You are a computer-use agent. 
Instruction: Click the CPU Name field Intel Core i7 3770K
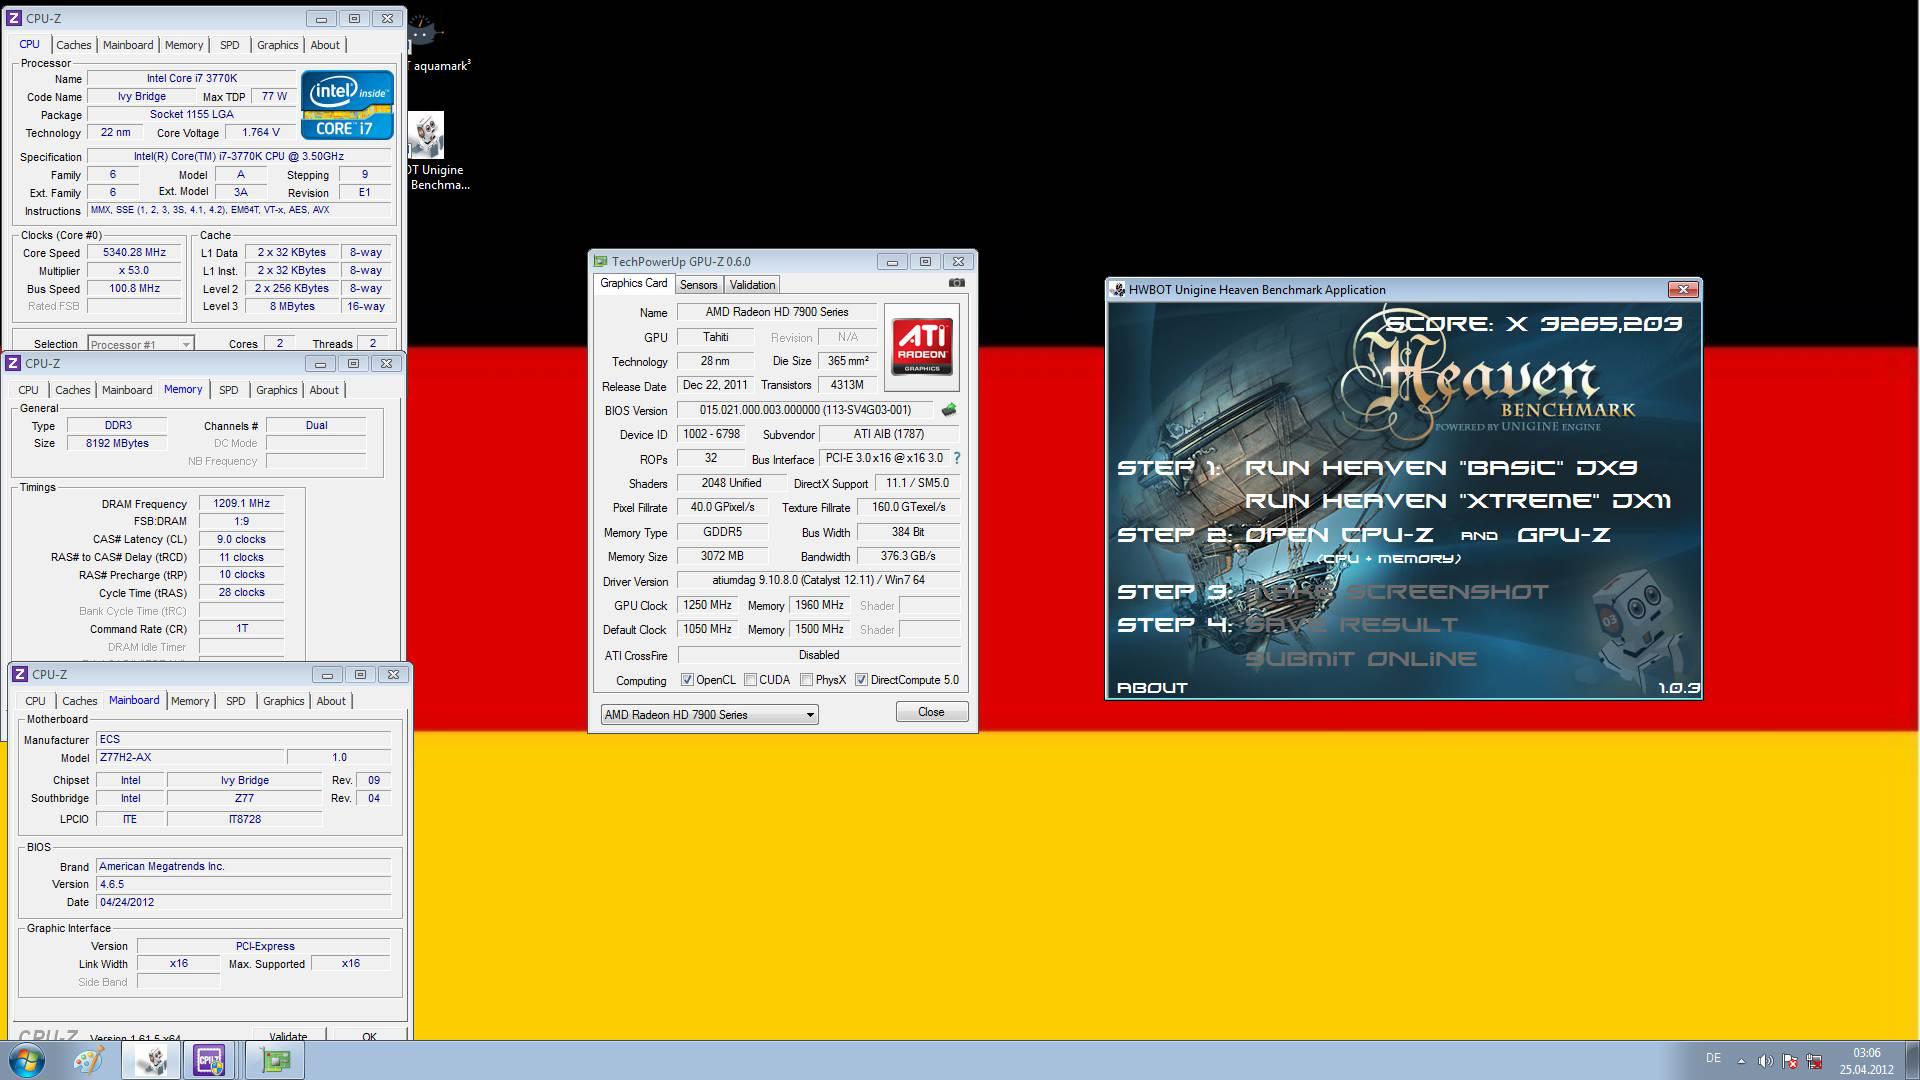pos(192,78)
